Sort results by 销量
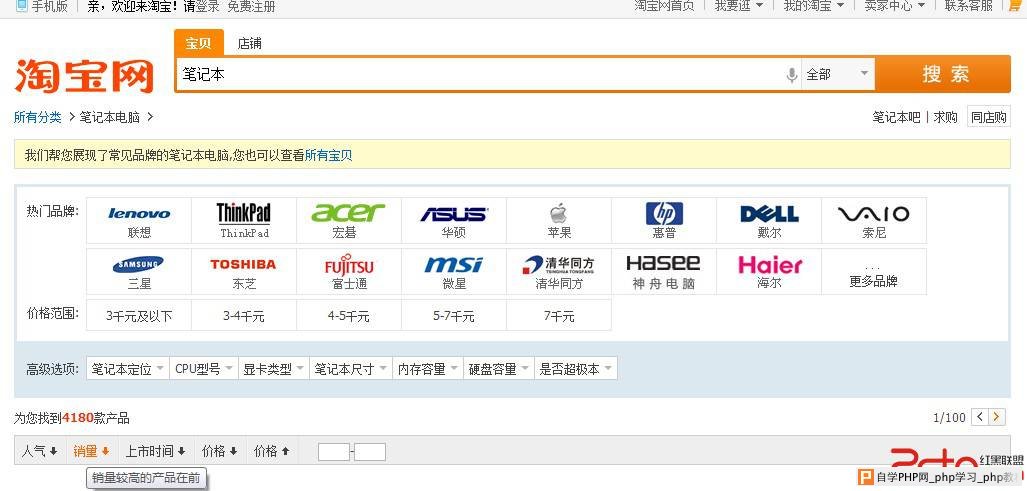Screen dimensions: 1027x491 (92, 451)
